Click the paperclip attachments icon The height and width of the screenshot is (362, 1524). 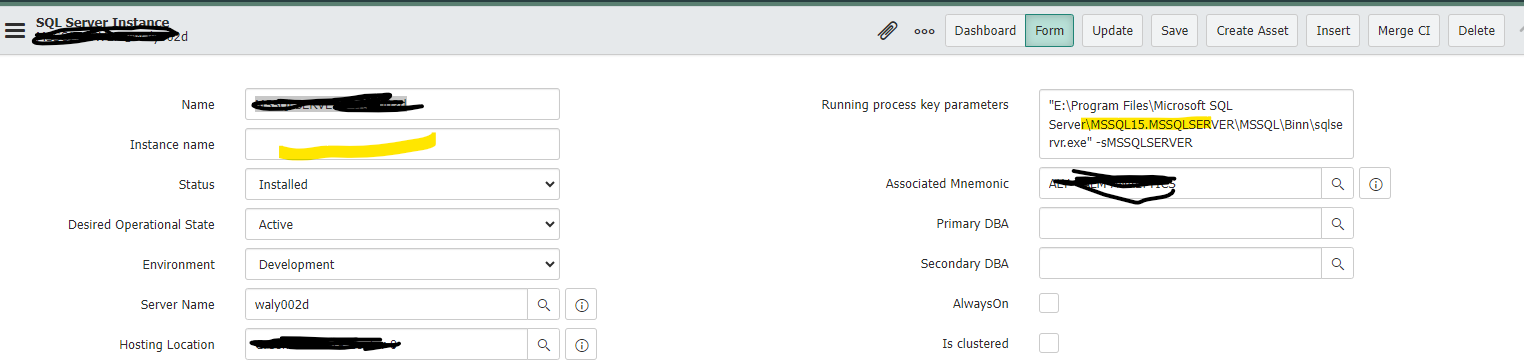tap(887, 30)
